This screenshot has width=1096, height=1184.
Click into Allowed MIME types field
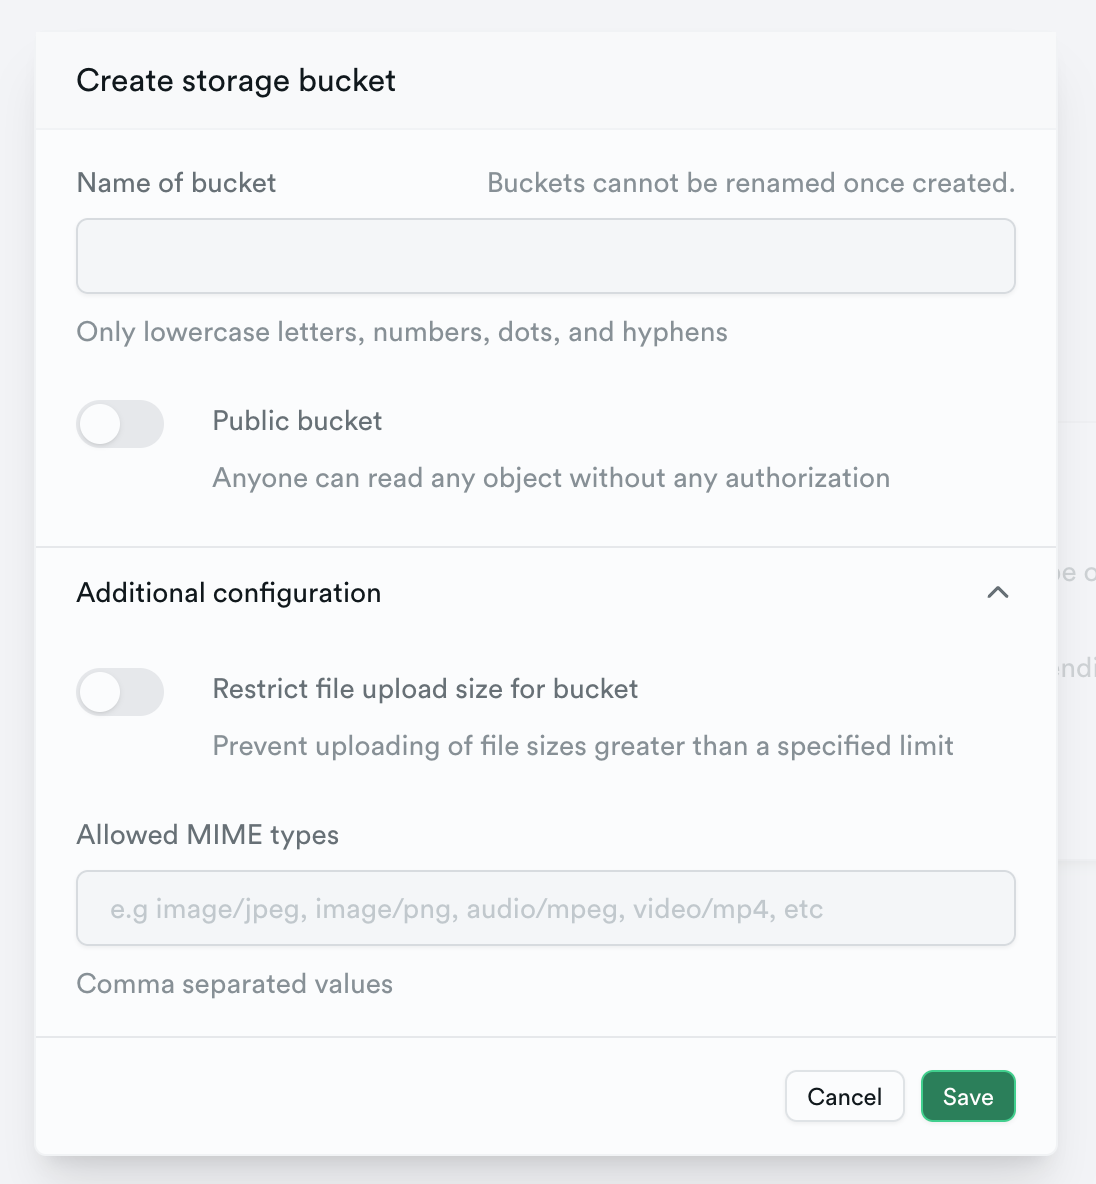(545, 908)
